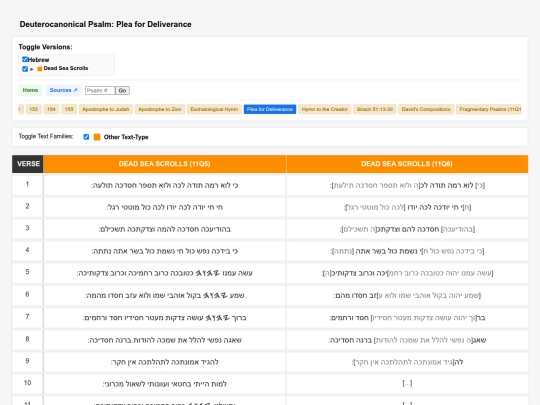This screenshot has width=540, height=405.
Task: Expand the Dead Sea Scrolls disclosure triangle
Action: click(x=32, y=69)
